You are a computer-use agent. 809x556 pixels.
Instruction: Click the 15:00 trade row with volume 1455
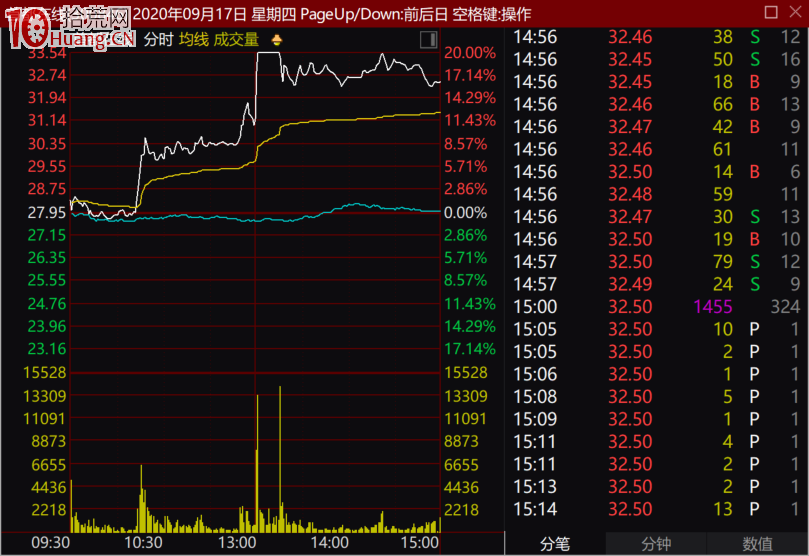(656, 307)
